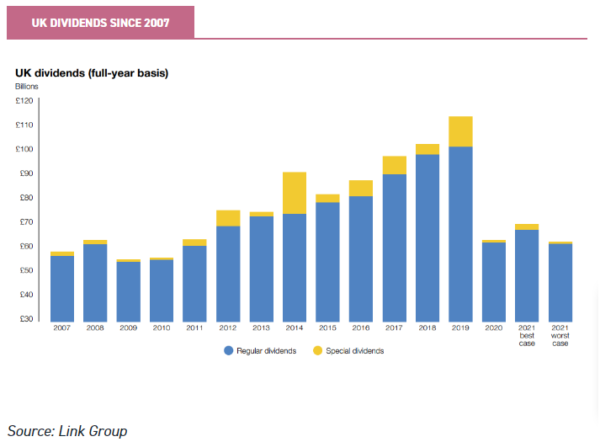Click the 2019 x-axis label
This screenshot has height=442, width=600.
tap(460, 328)
